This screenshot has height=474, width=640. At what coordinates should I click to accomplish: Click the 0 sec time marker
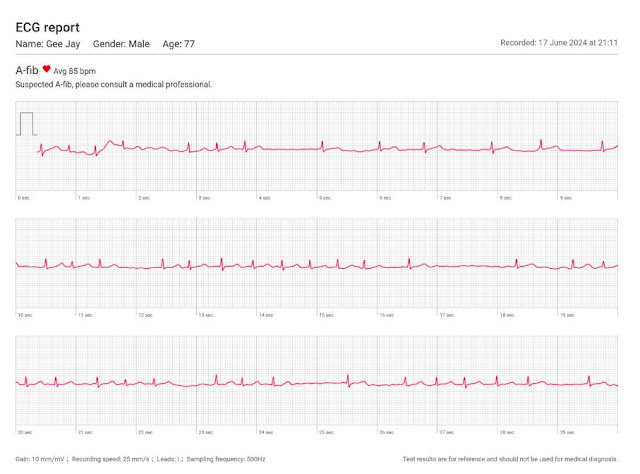coord(23,198)
